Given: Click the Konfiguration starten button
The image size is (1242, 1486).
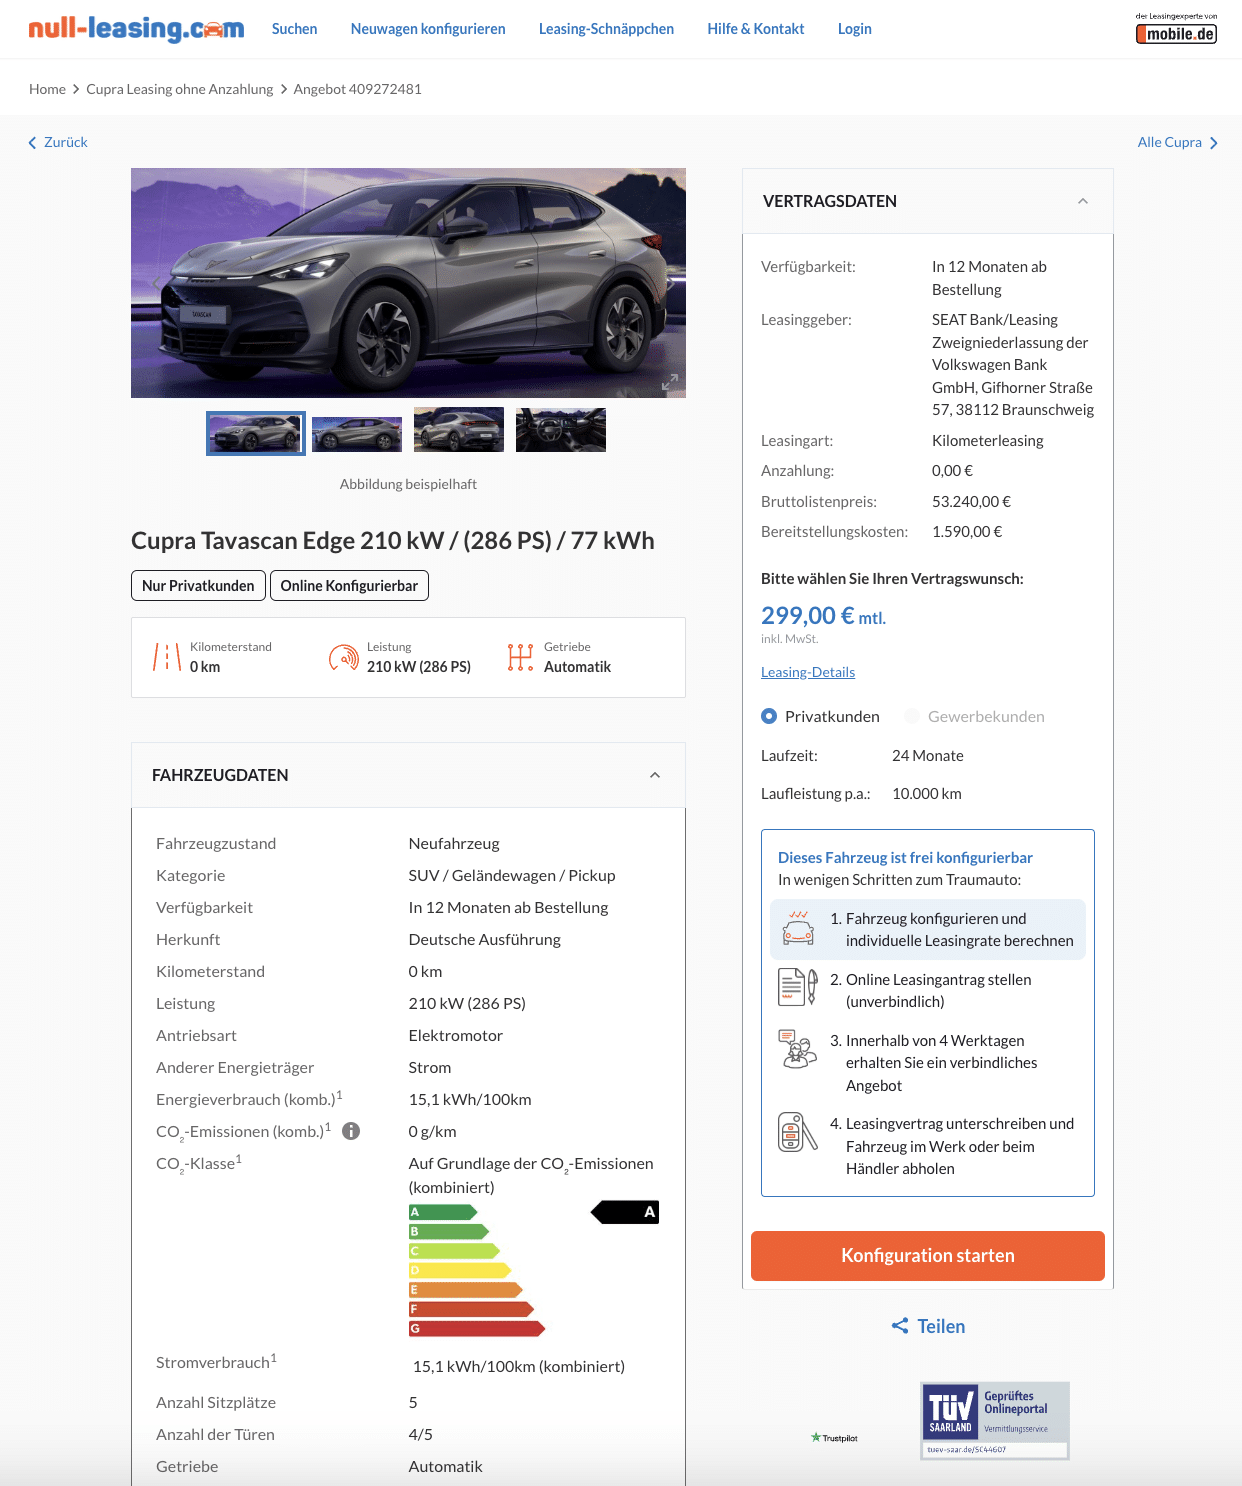Looking at the screenshot, I should pyautogui.click(x=928, y=1256).
